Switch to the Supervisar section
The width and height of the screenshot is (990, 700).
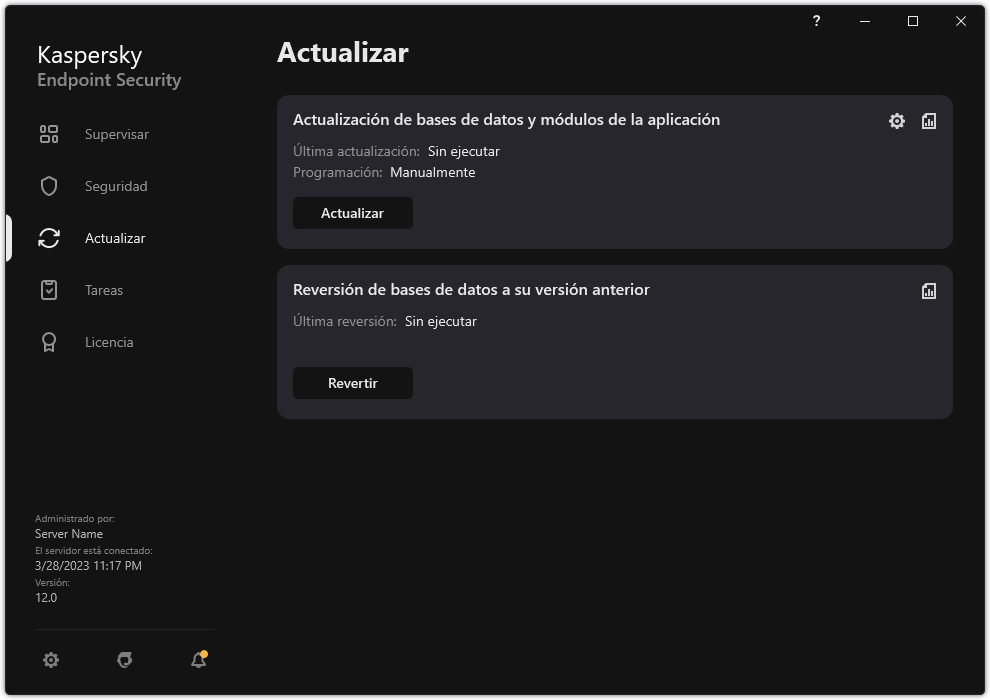(115, 133)
